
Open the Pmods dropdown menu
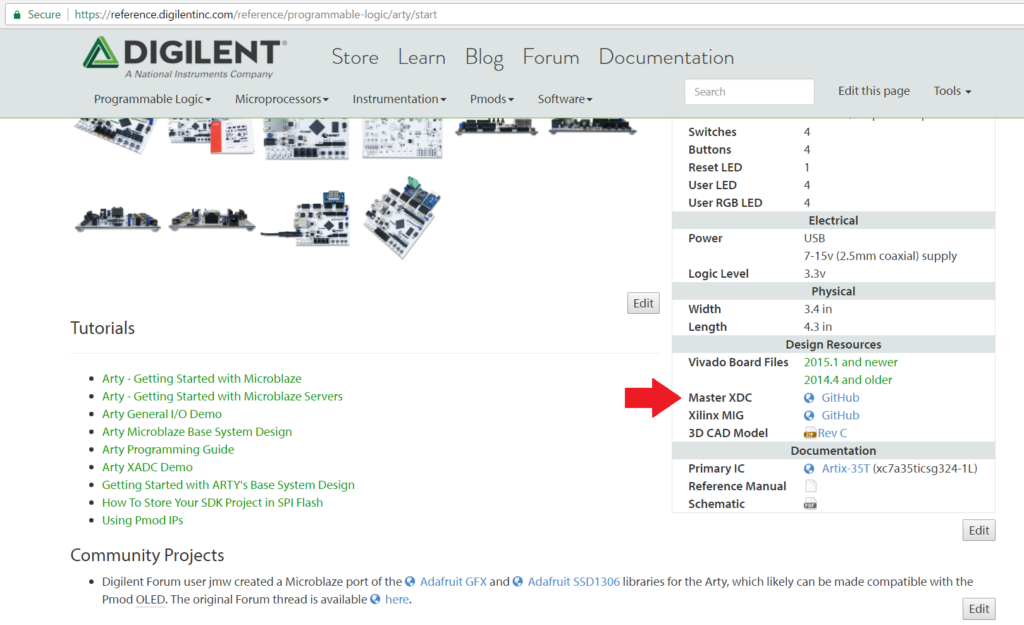(492, 99)
